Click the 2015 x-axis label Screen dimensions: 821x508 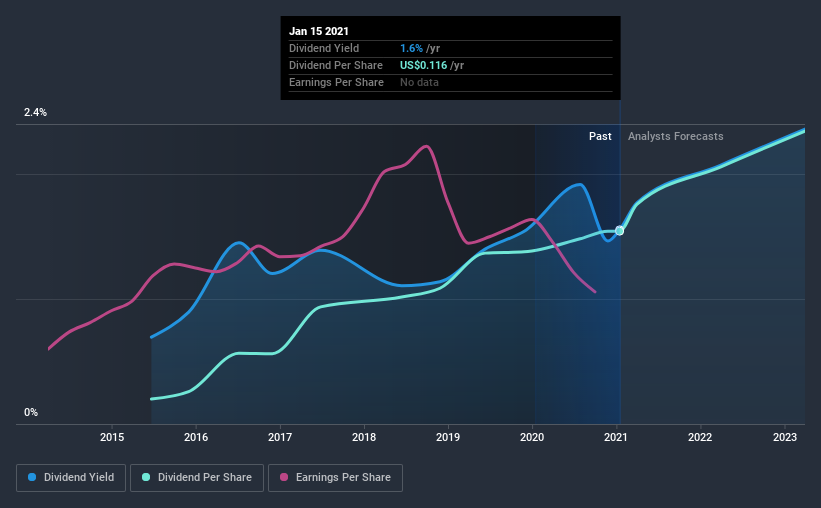(x=112, y=437)
